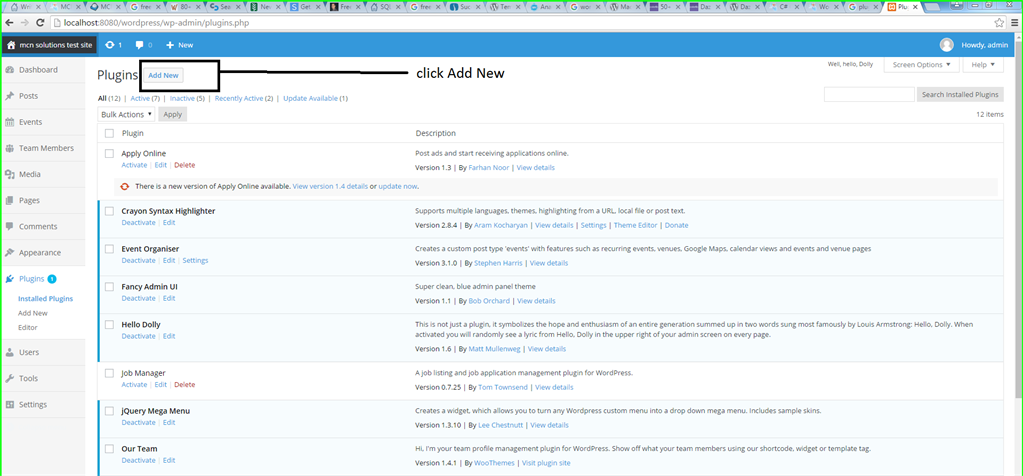Image resolution: width=1023 pixels, height=476 pixels.
Task: Show the Inactive plugins filter
Action: [x=182, y=98]
